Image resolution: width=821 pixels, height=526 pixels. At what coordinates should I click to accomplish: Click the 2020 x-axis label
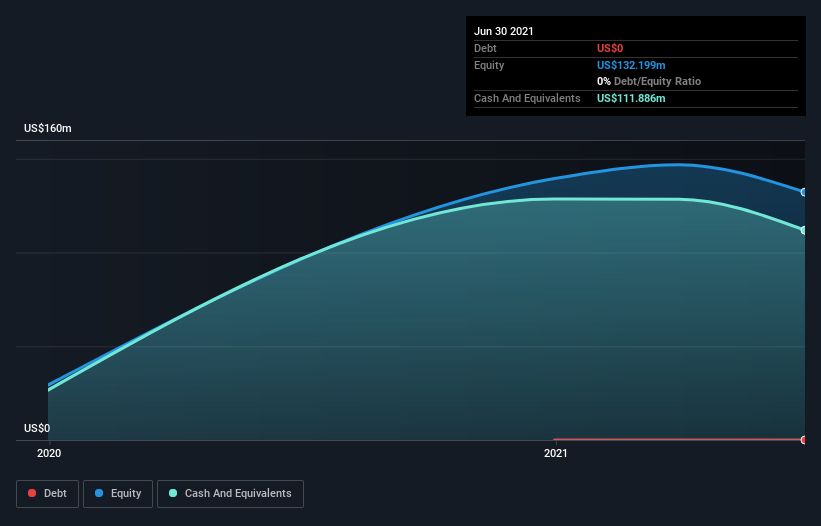[x=49, y=453]
